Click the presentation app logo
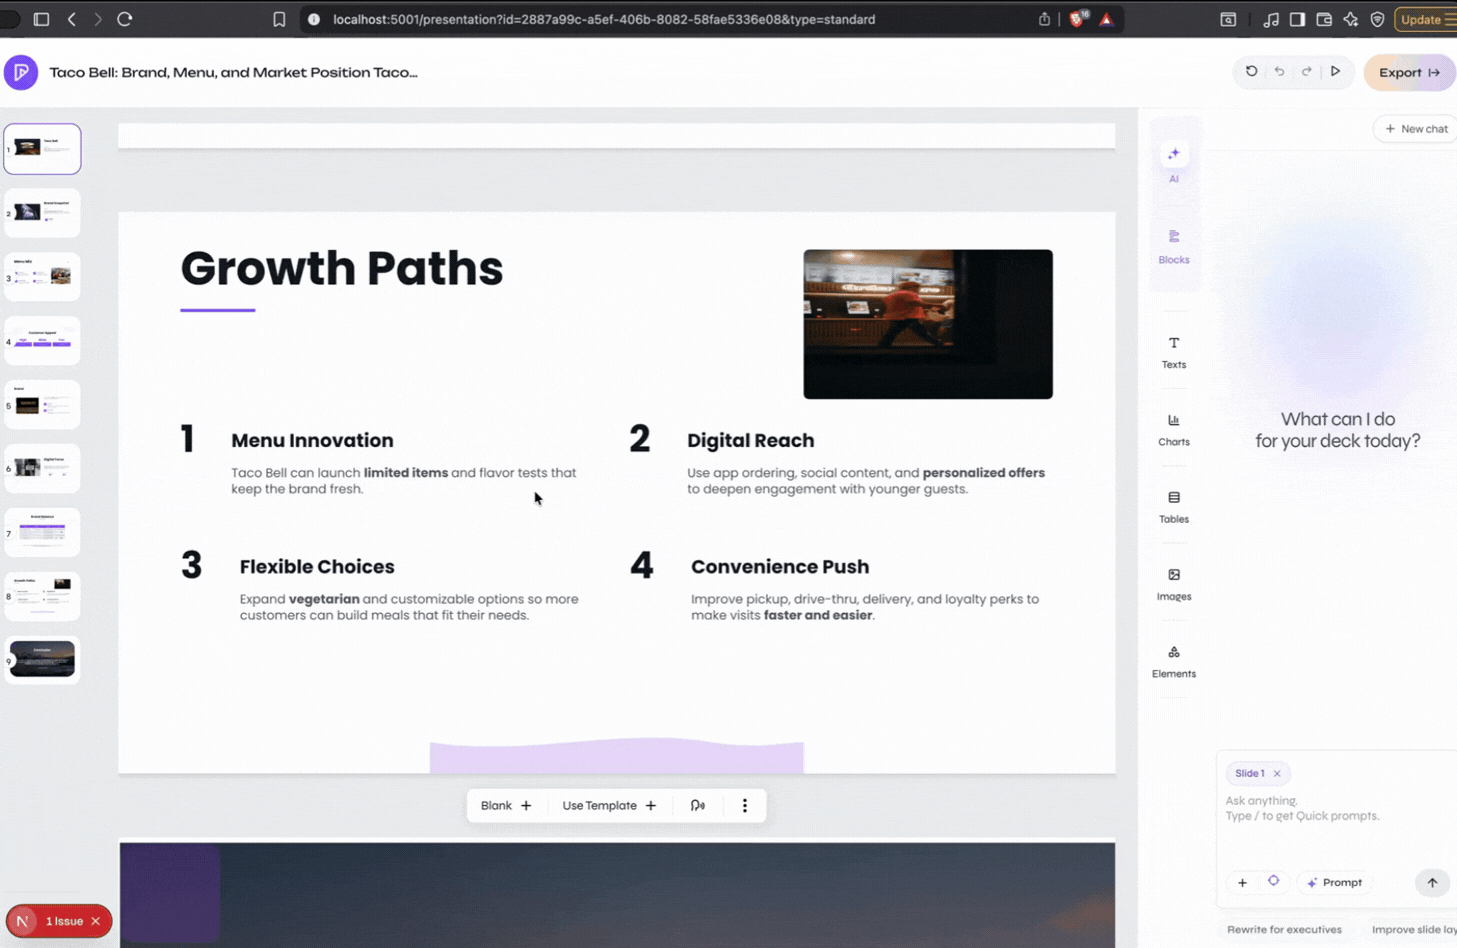 [x=21, y=72]
